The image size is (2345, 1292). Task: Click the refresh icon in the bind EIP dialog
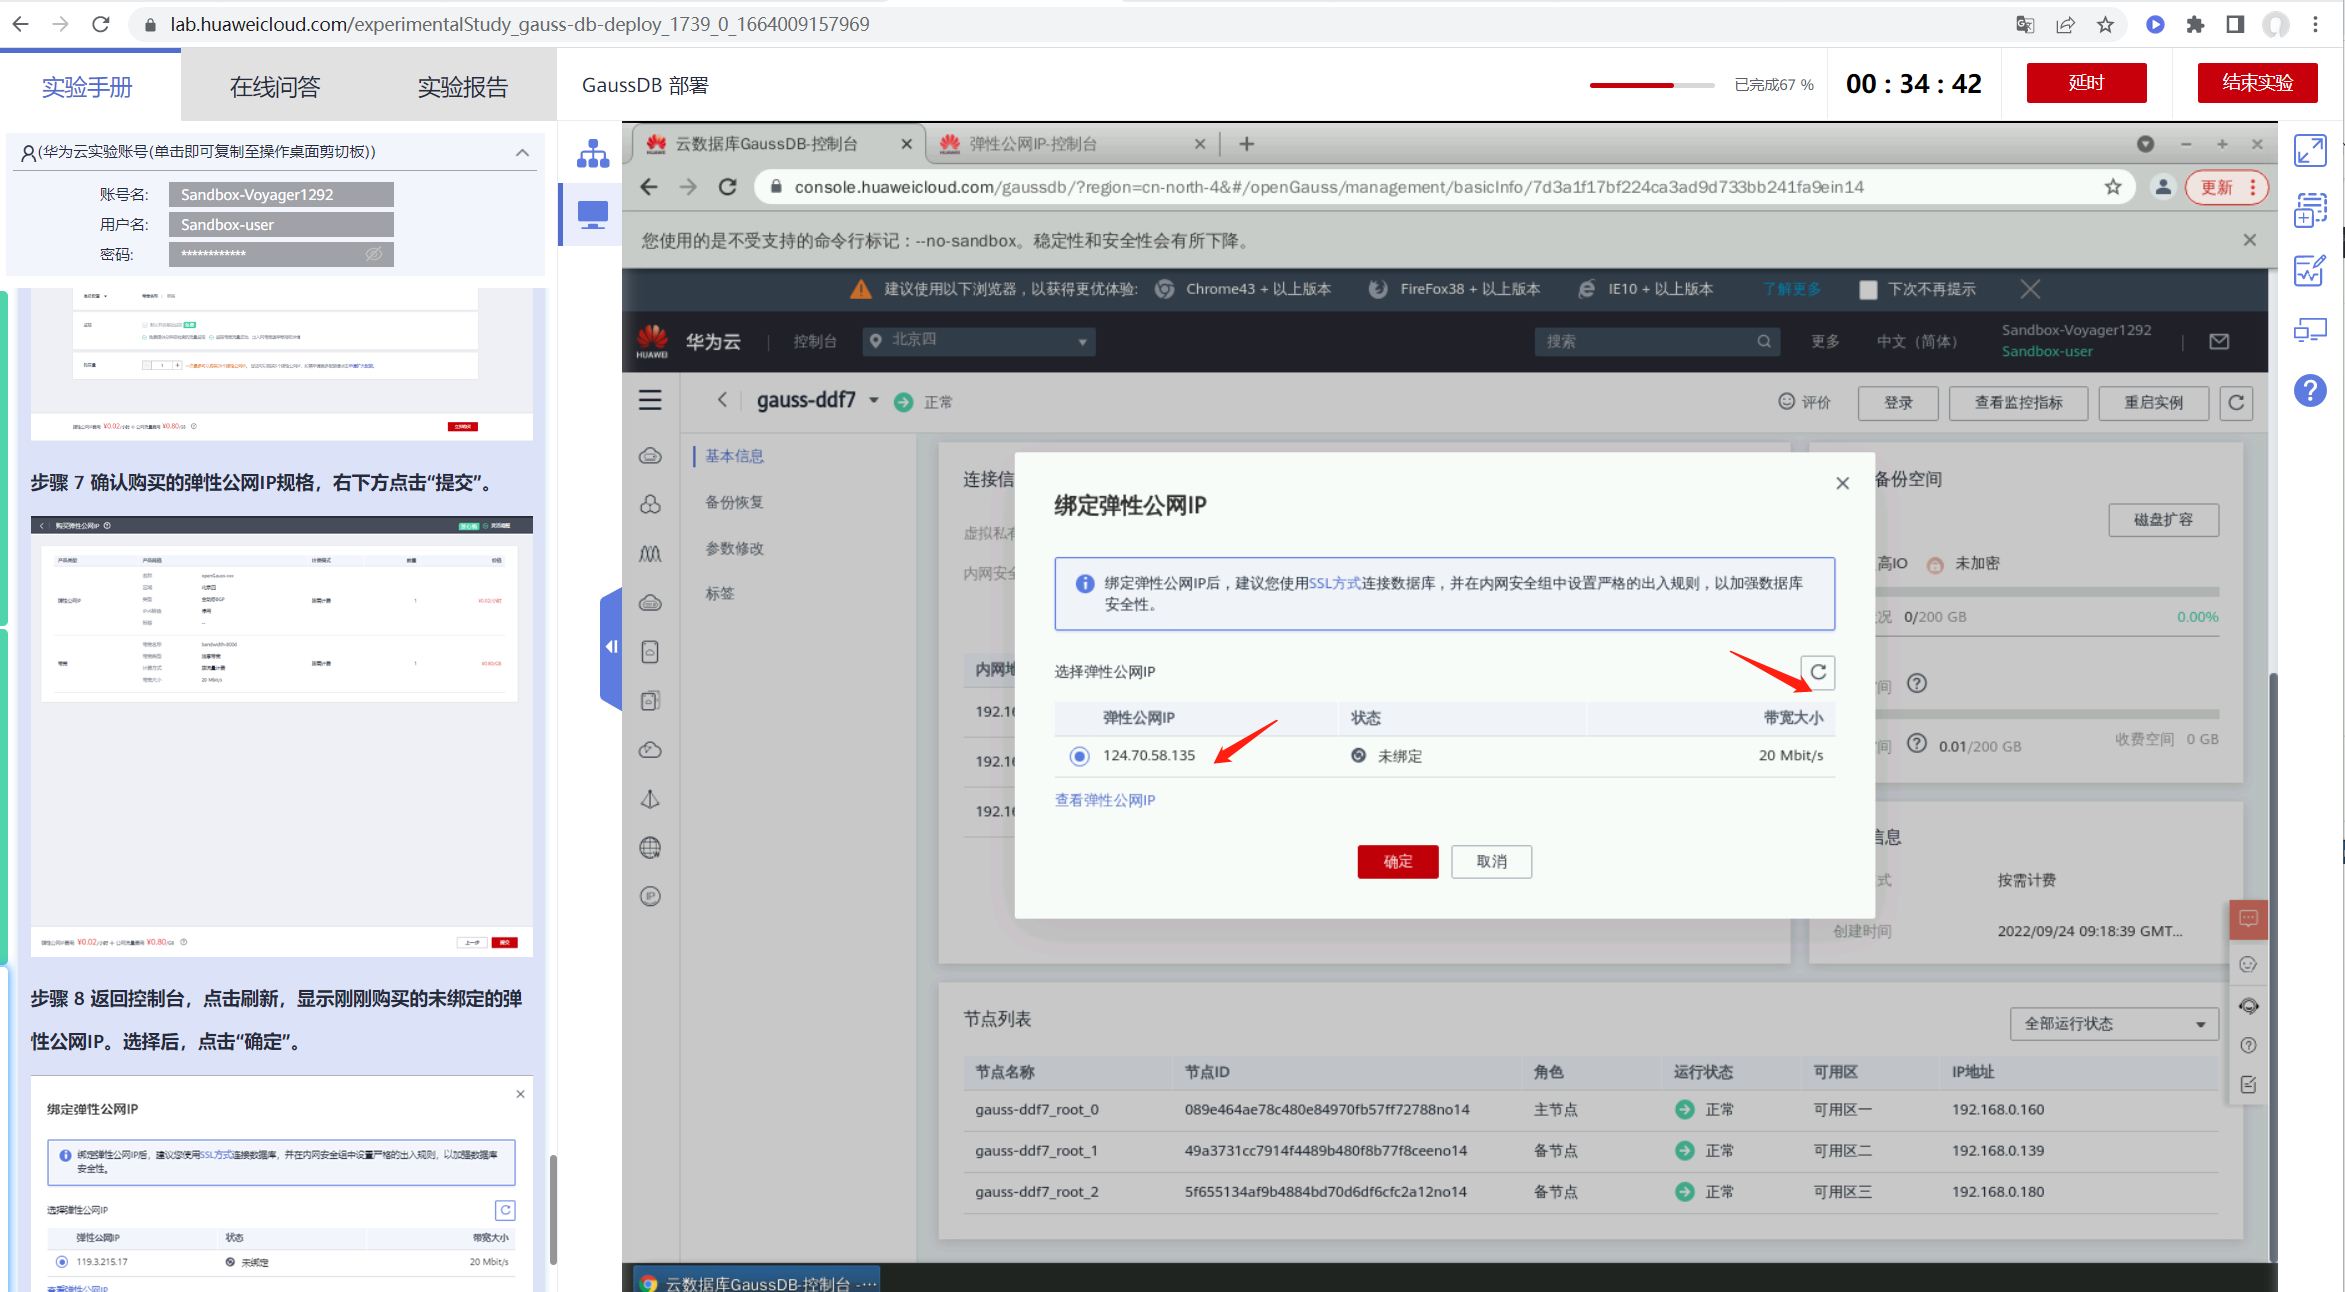[1818, 672]
